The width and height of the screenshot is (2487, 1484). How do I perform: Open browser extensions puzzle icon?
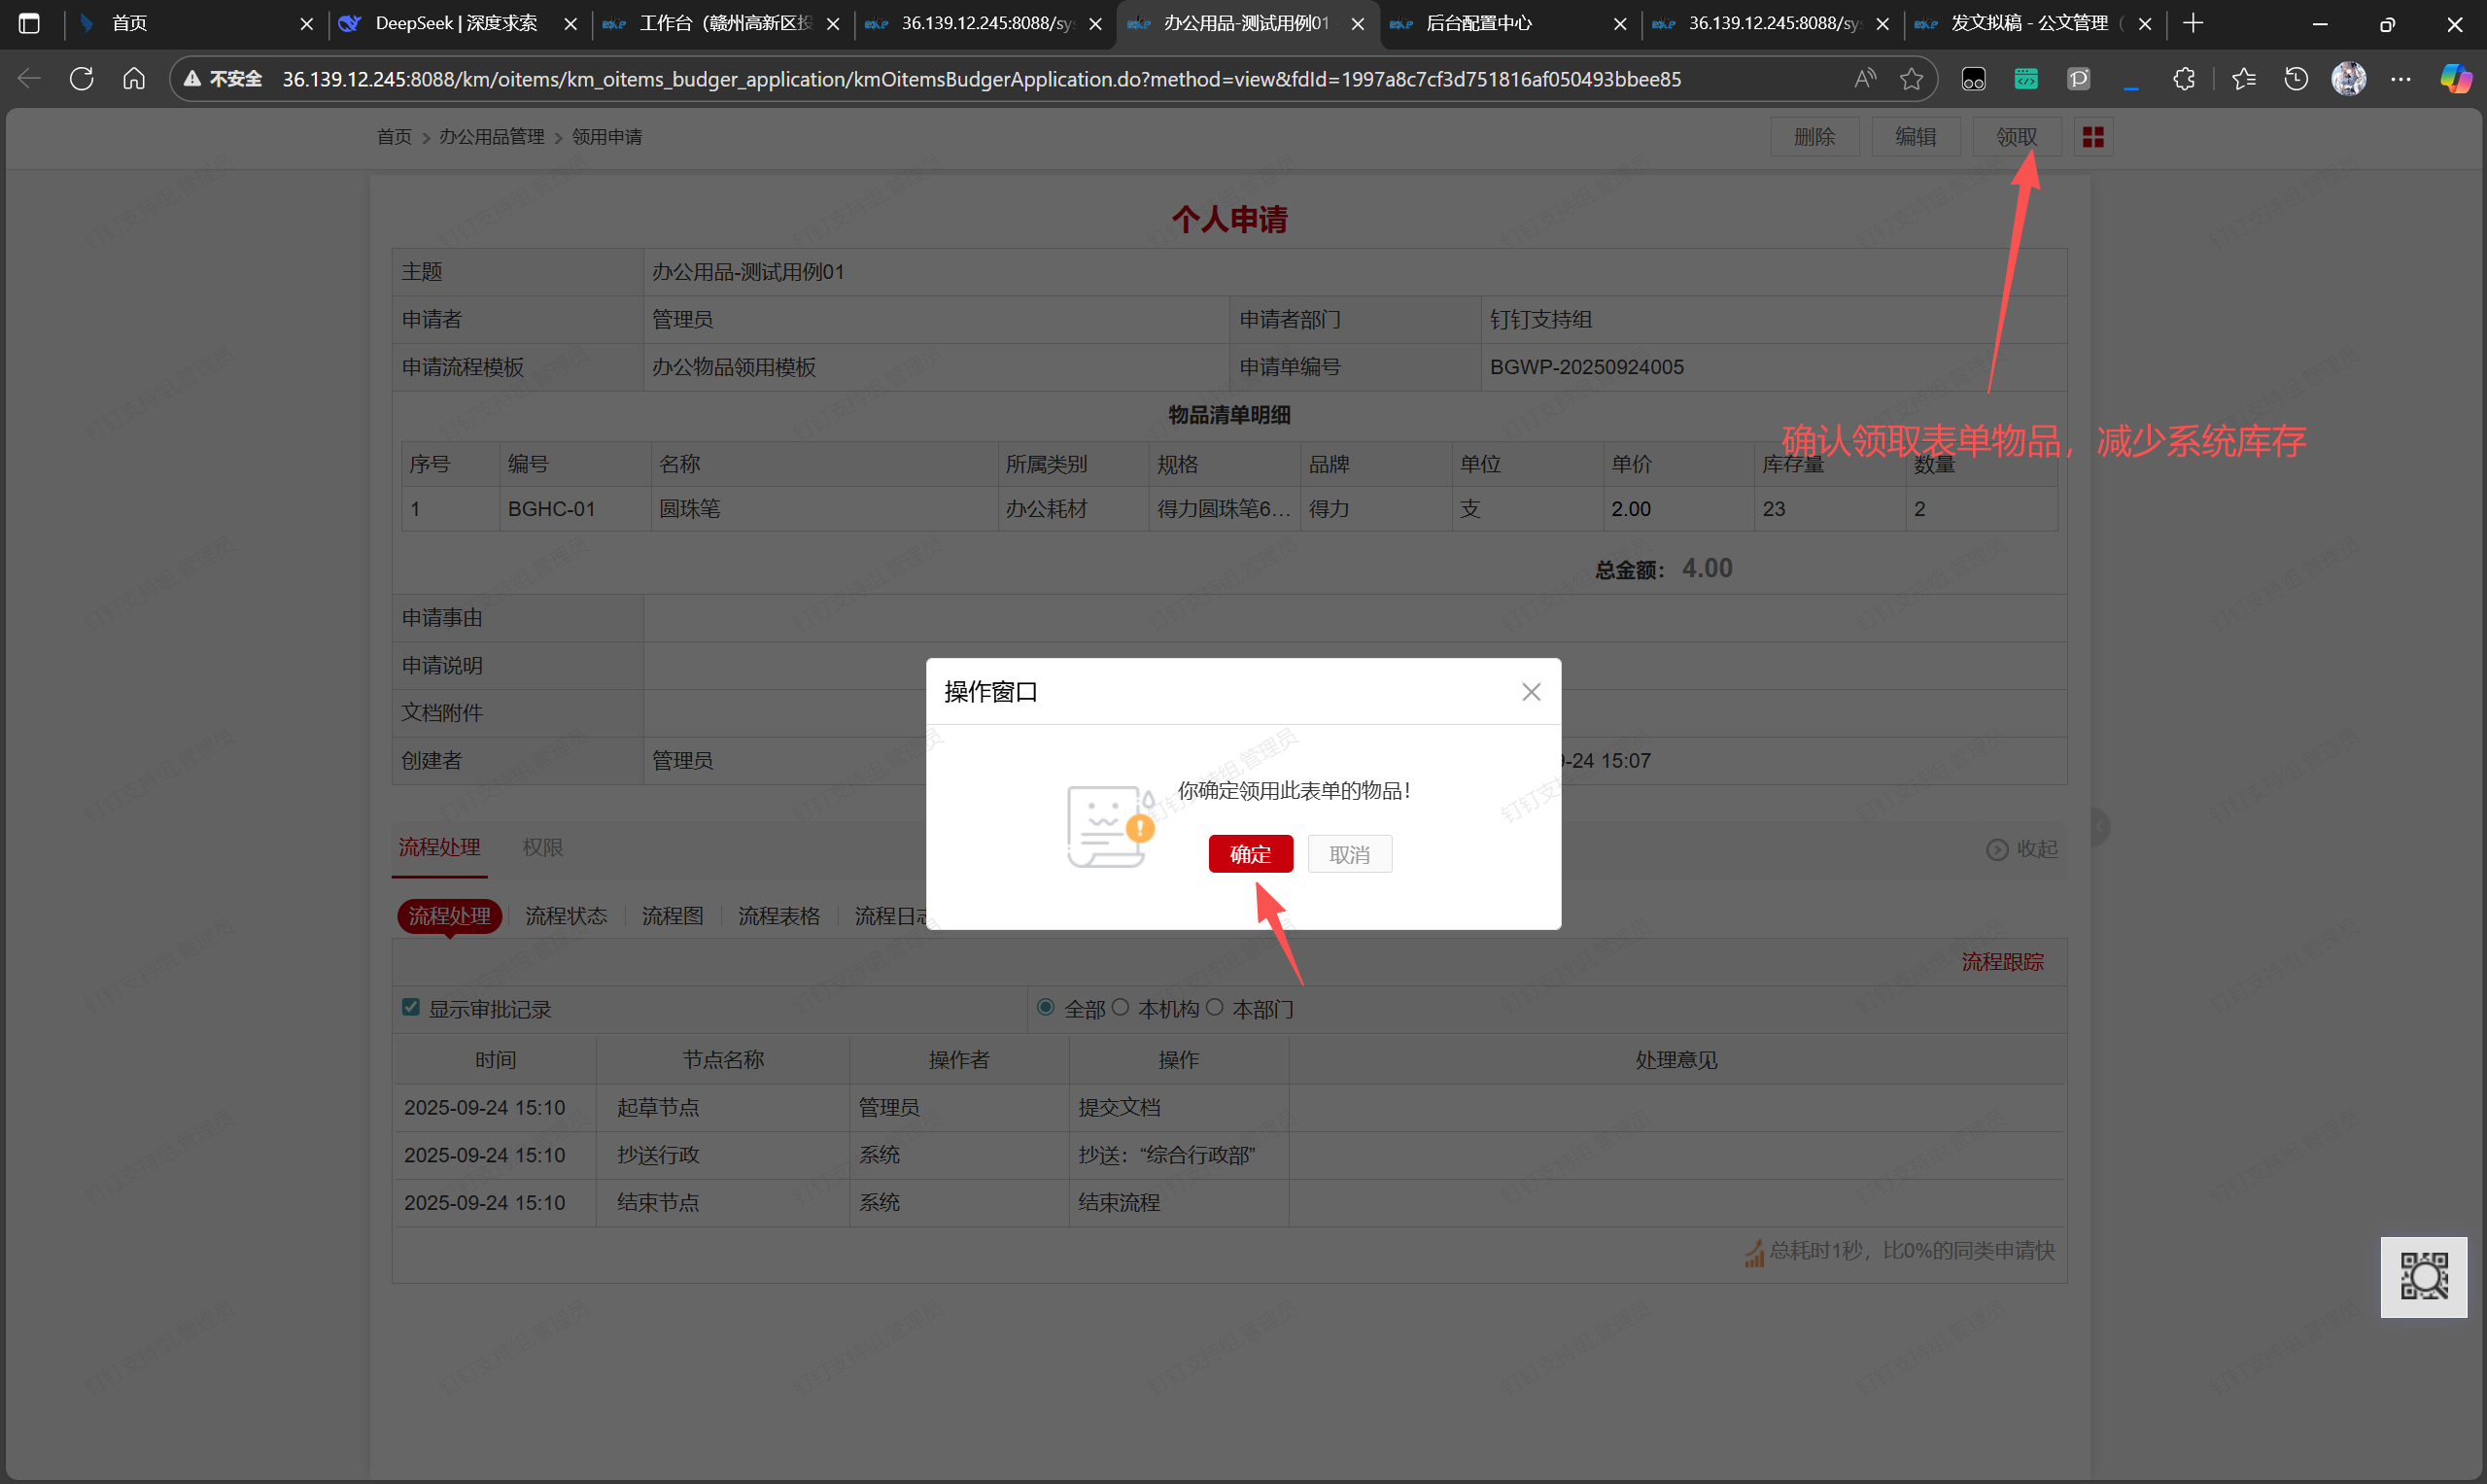pos(2183,79)
